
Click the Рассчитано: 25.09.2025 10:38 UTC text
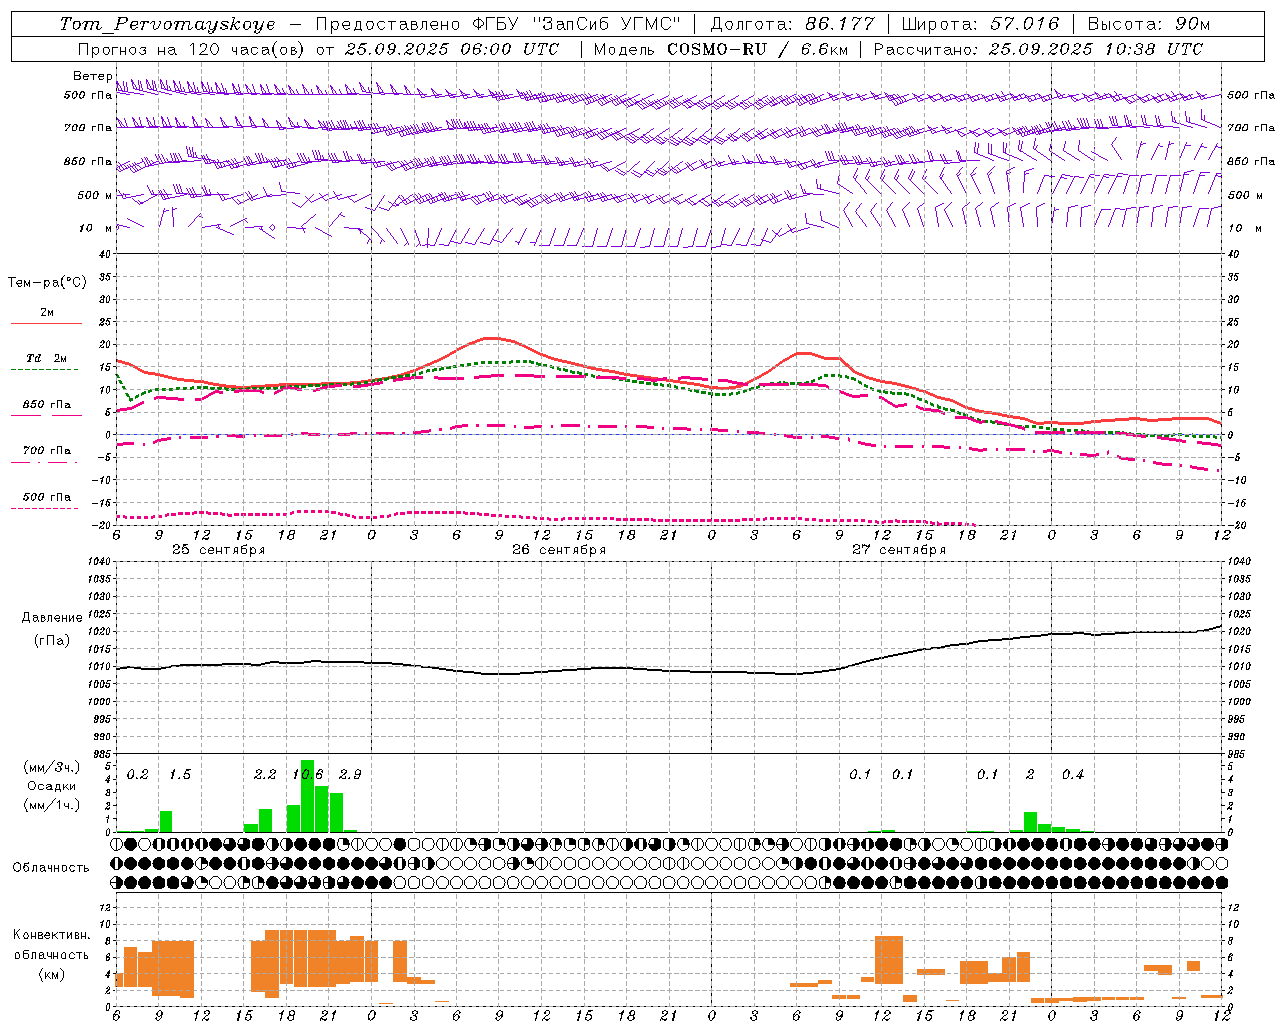(1038, 49)
